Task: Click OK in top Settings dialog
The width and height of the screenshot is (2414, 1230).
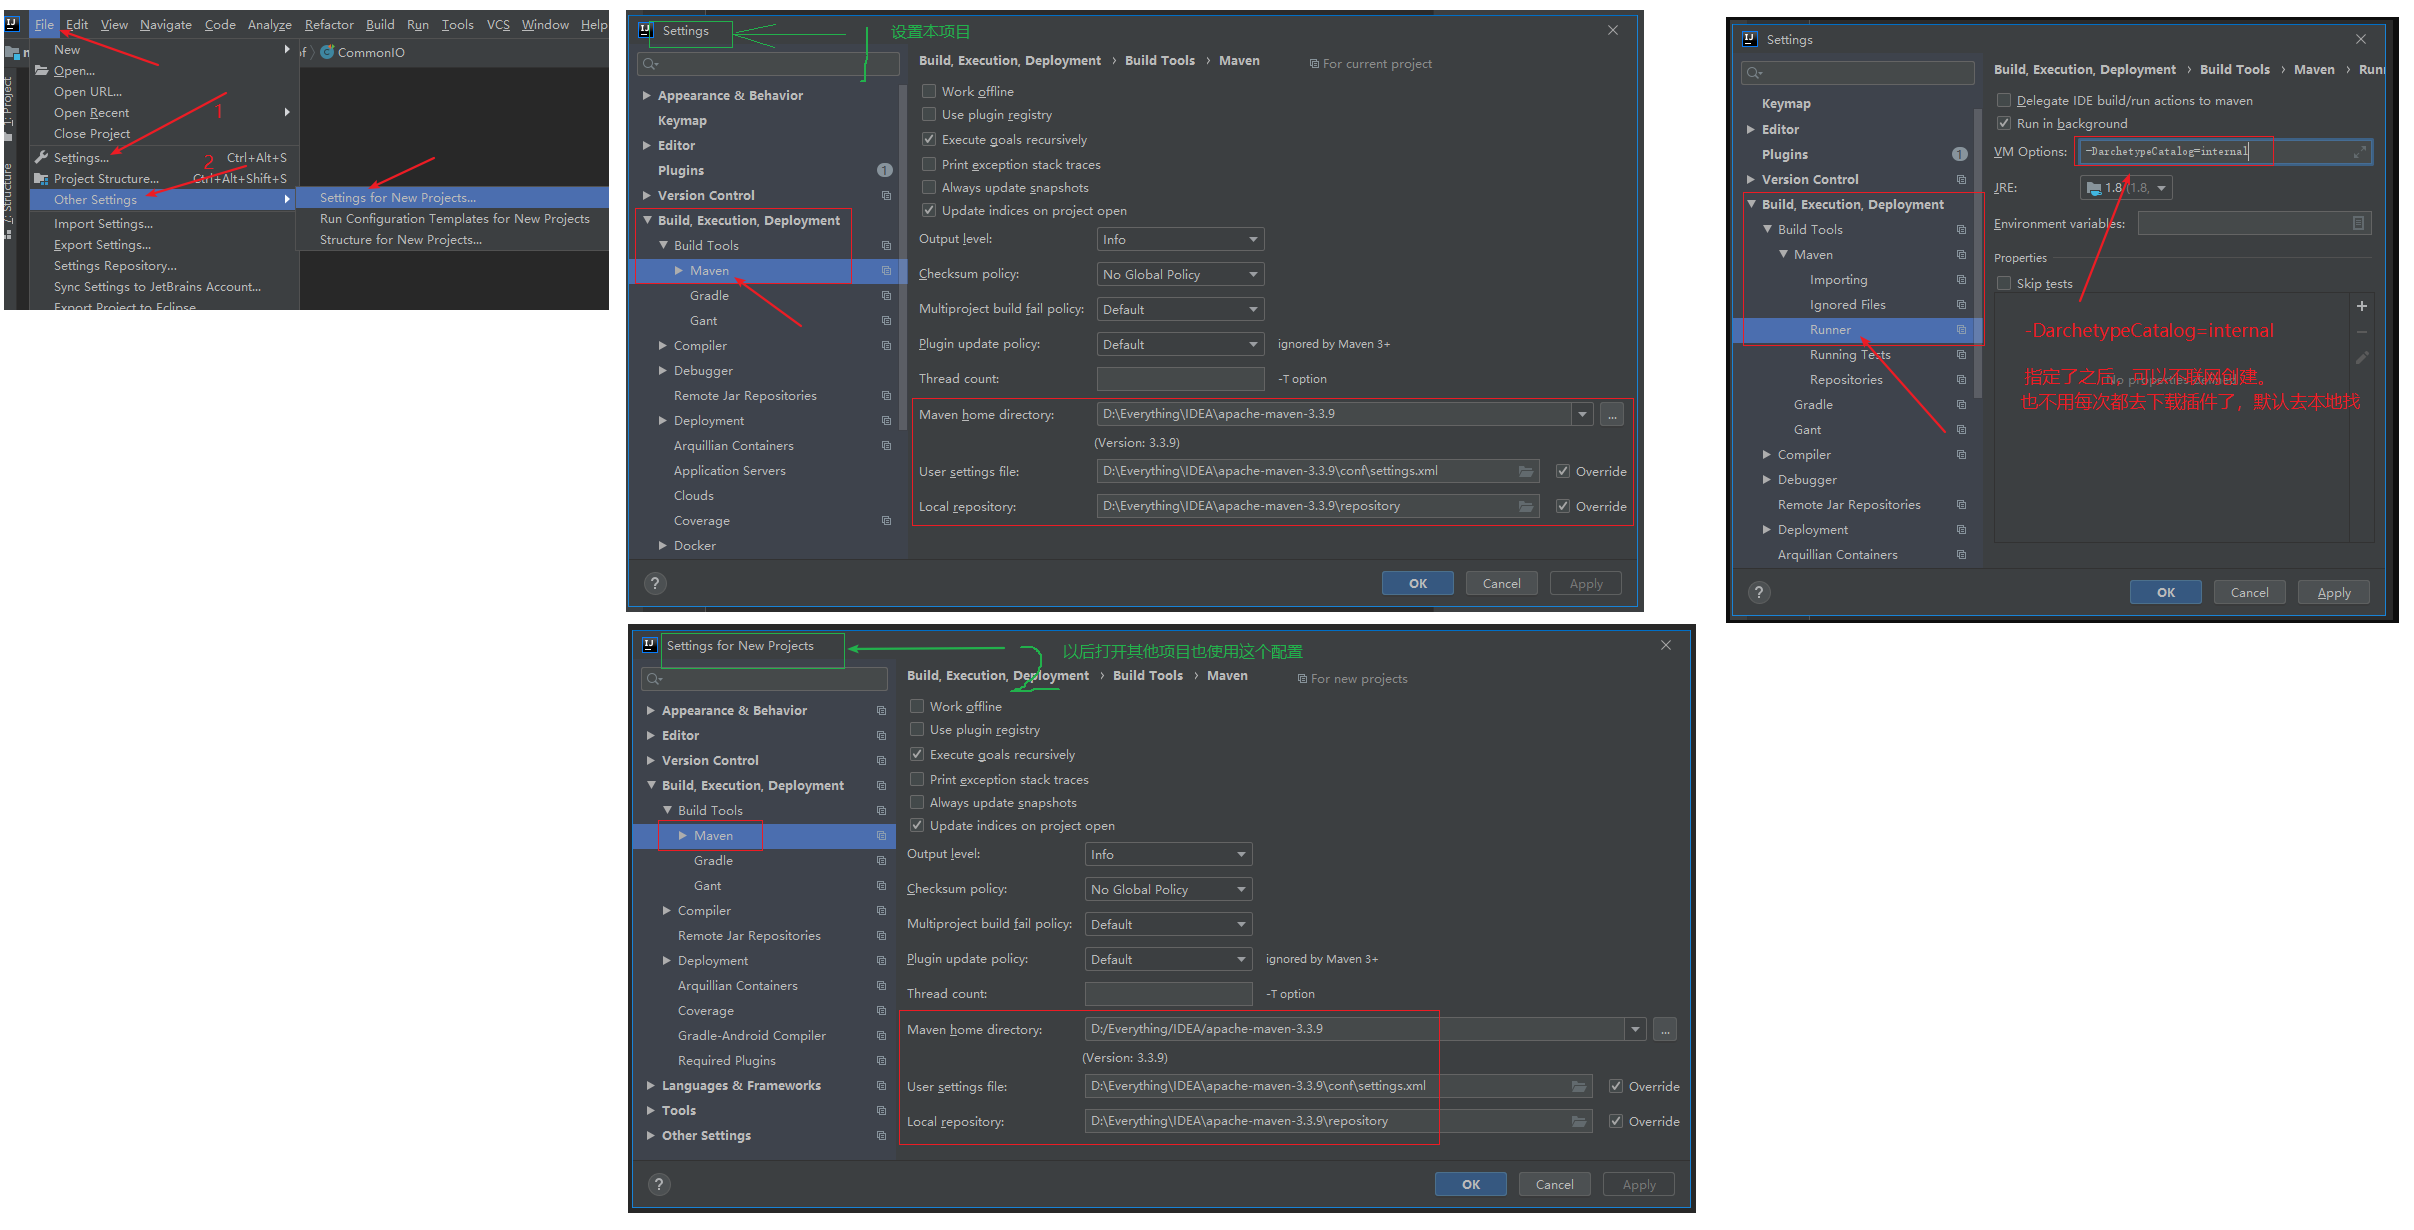Action: (1418, 584)
